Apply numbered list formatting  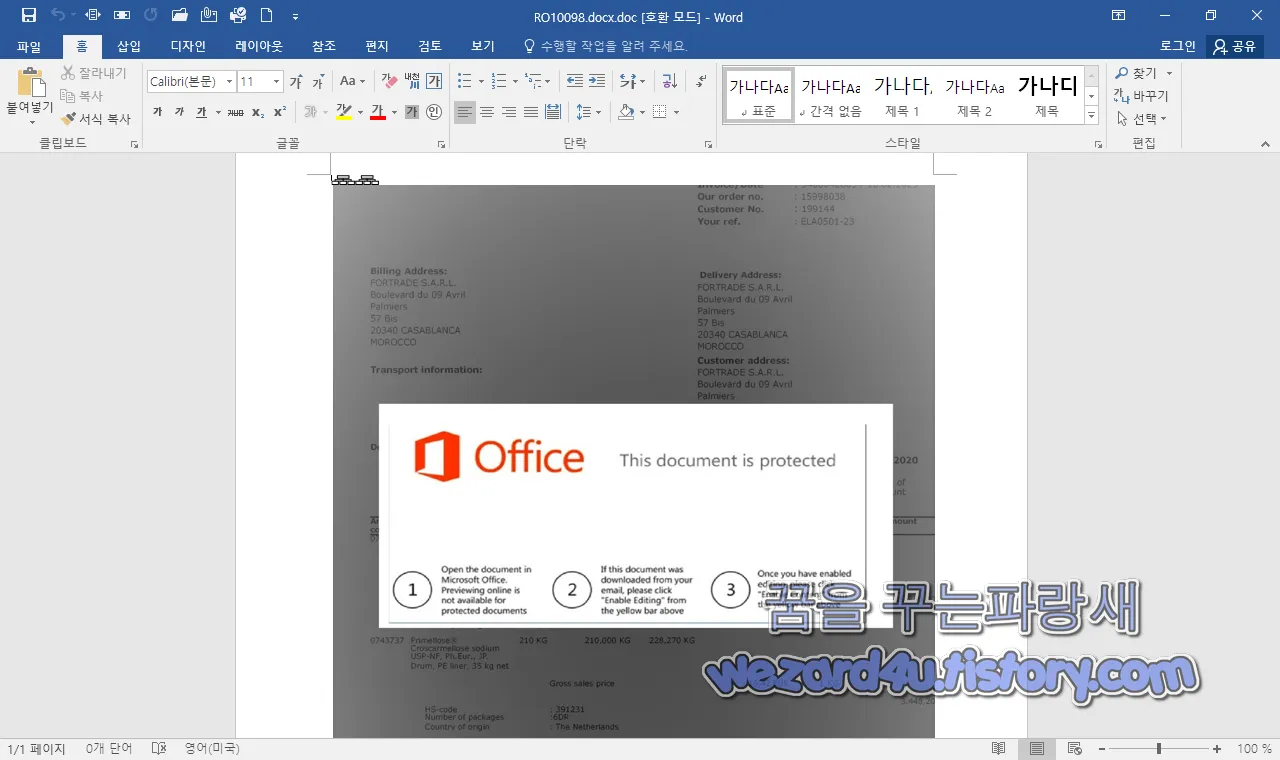(499, 82)
